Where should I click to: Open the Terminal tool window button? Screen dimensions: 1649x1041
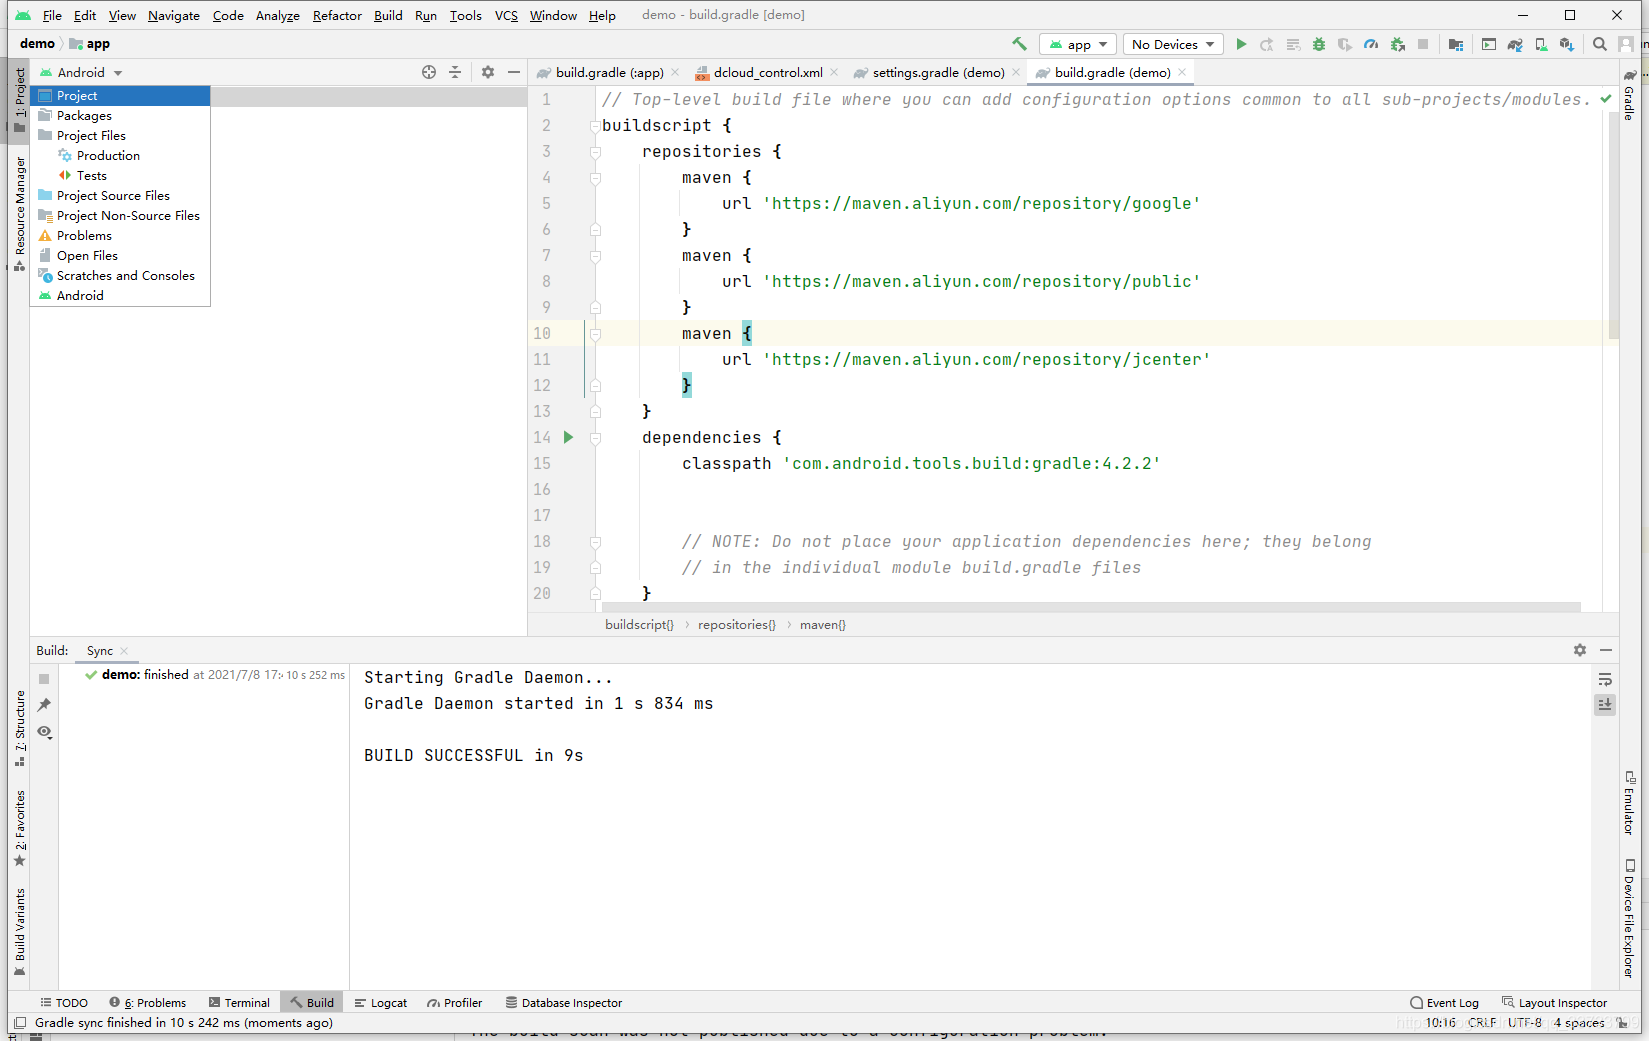pos(239,1002)
